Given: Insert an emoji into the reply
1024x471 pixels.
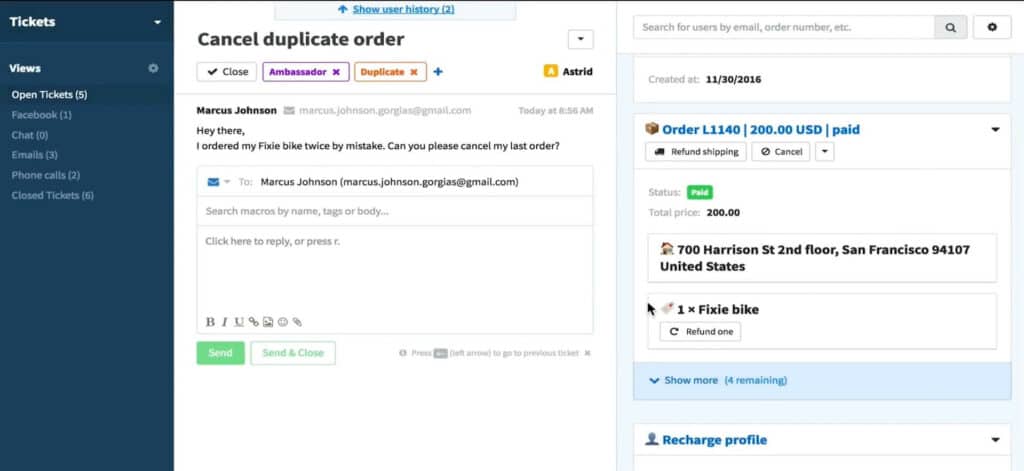Looking at the screenshot, I should 283,322.
